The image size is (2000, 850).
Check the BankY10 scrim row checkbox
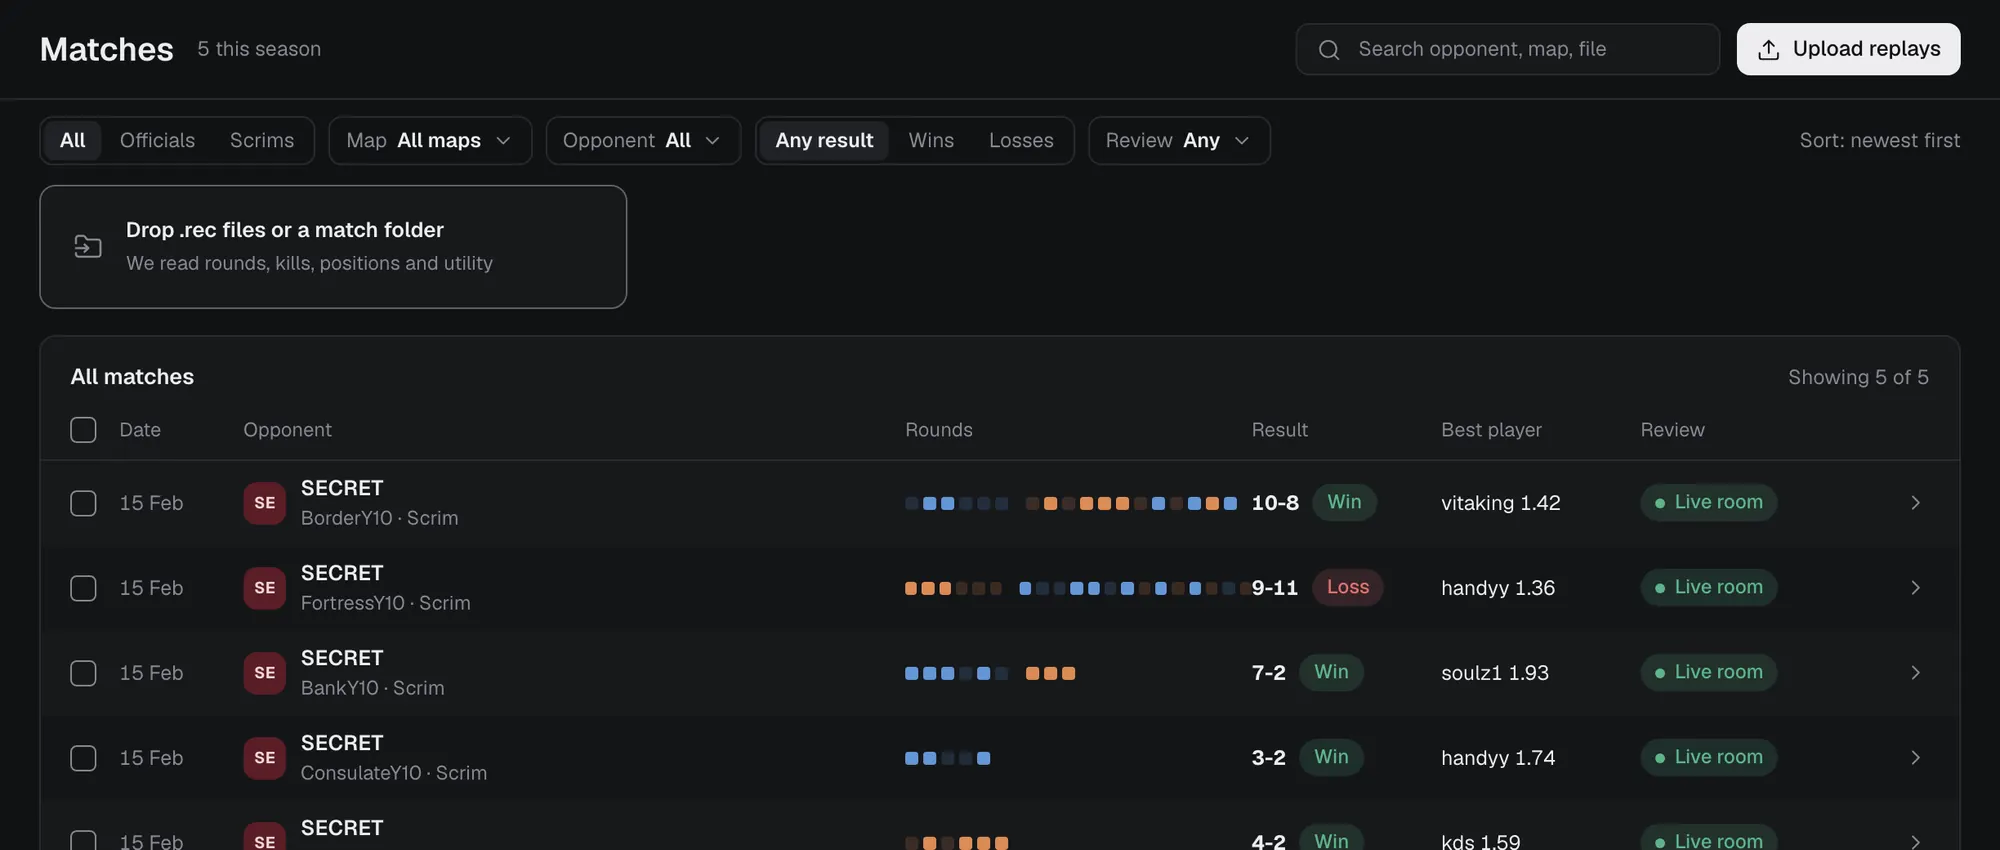pos(83,673)
